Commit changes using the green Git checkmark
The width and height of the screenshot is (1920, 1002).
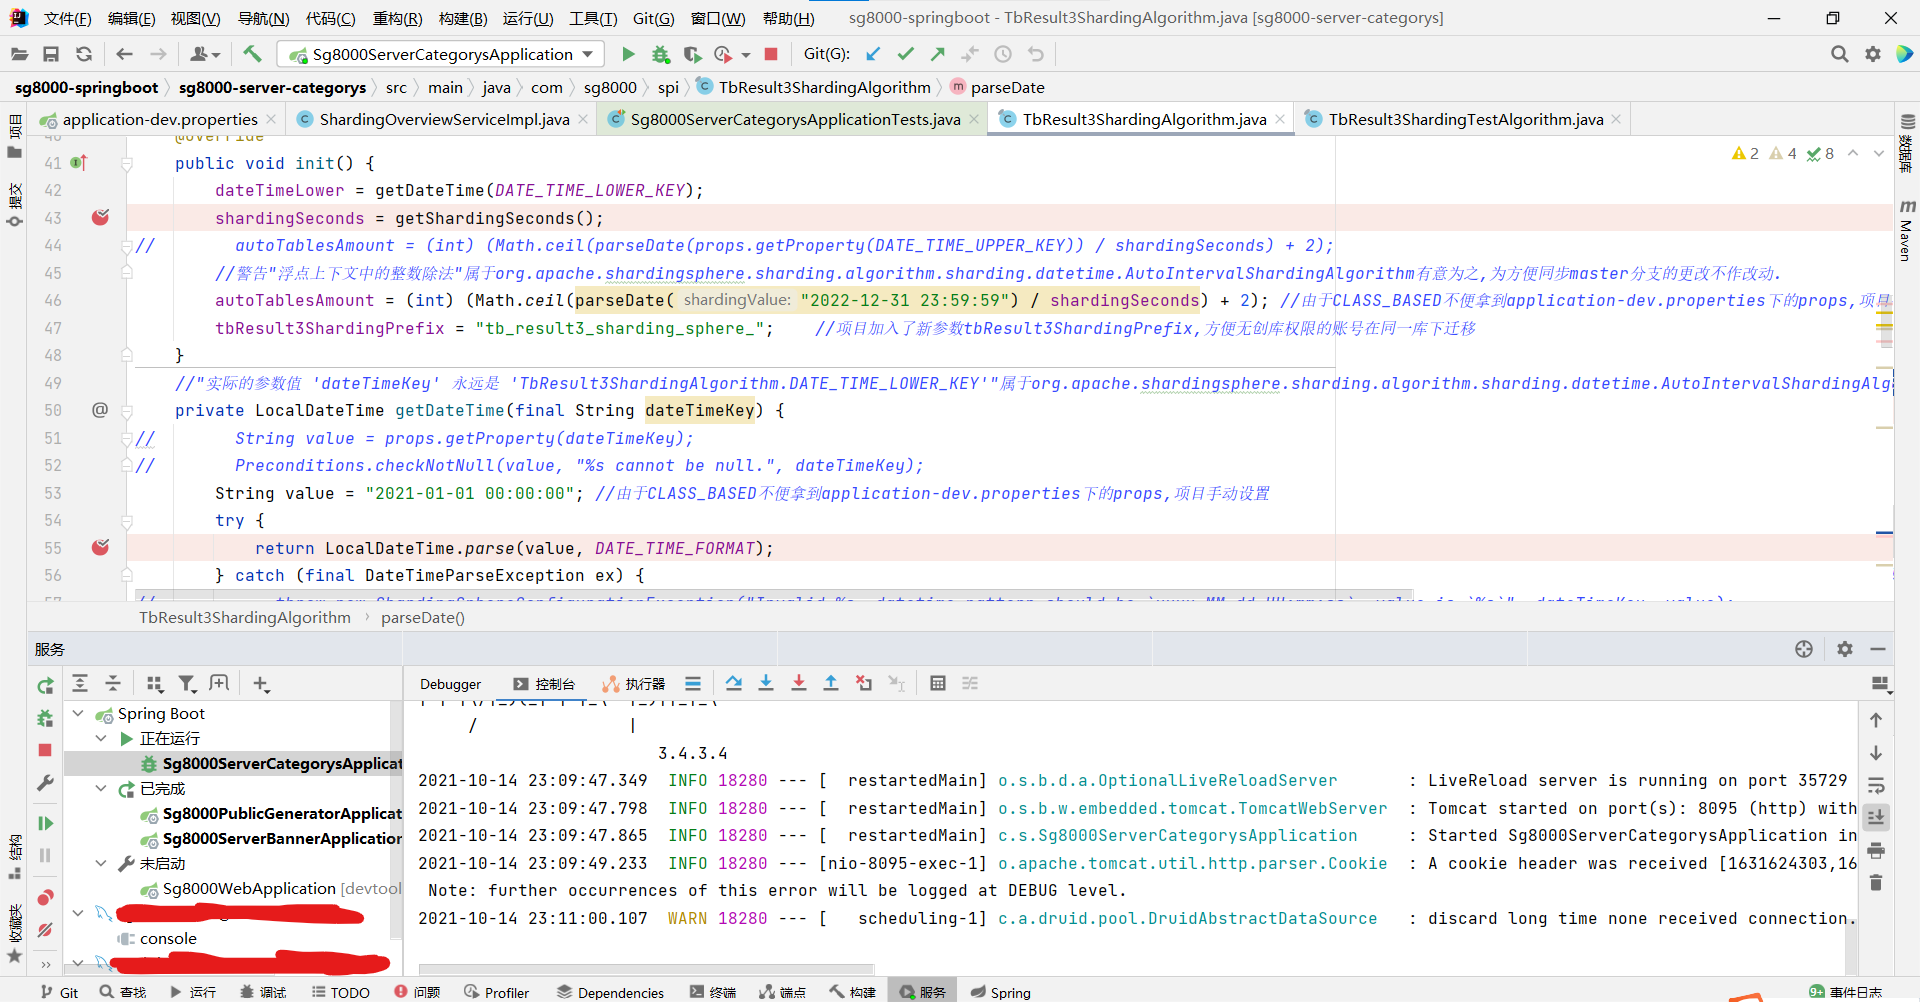[905, 54]
